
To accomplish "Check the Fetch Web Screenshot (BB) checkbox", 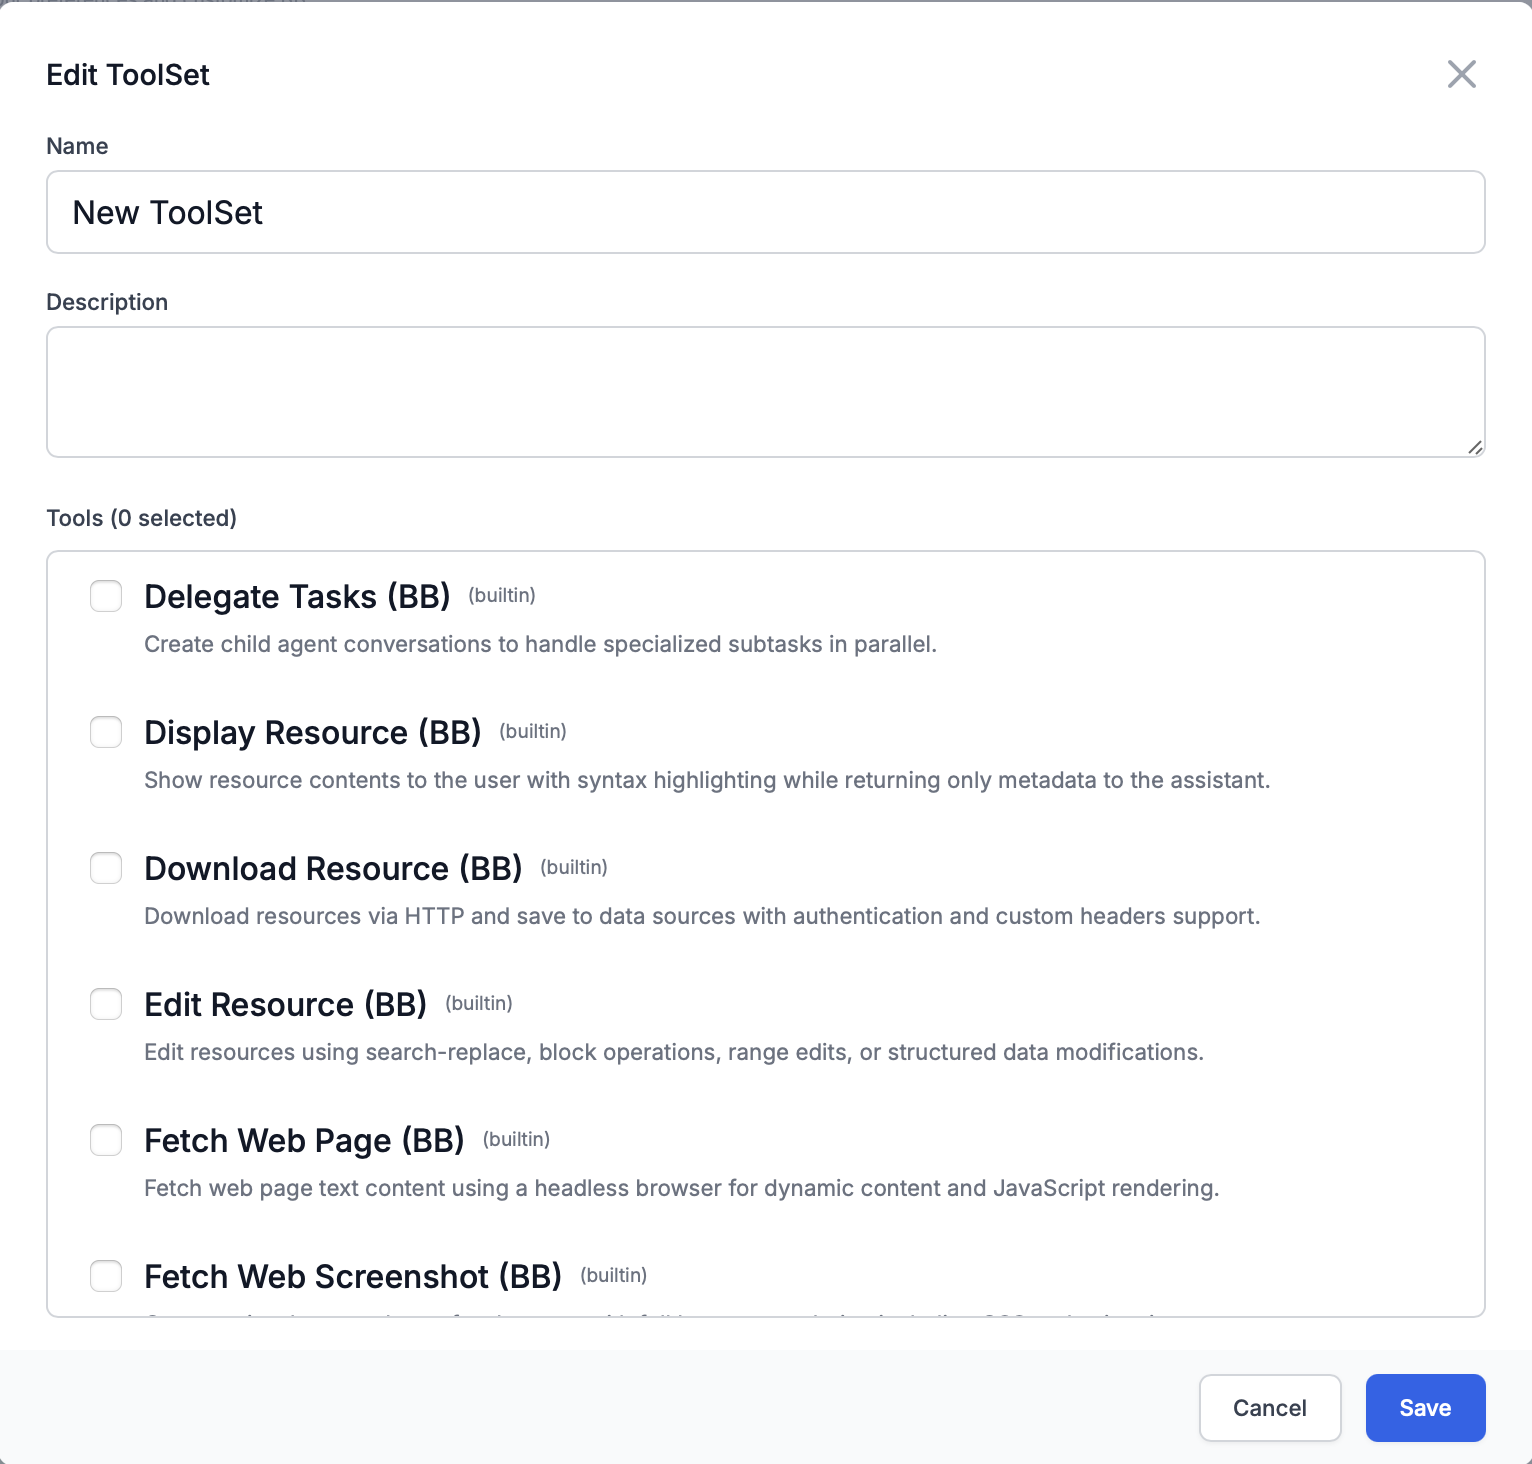I will 105,1276.
